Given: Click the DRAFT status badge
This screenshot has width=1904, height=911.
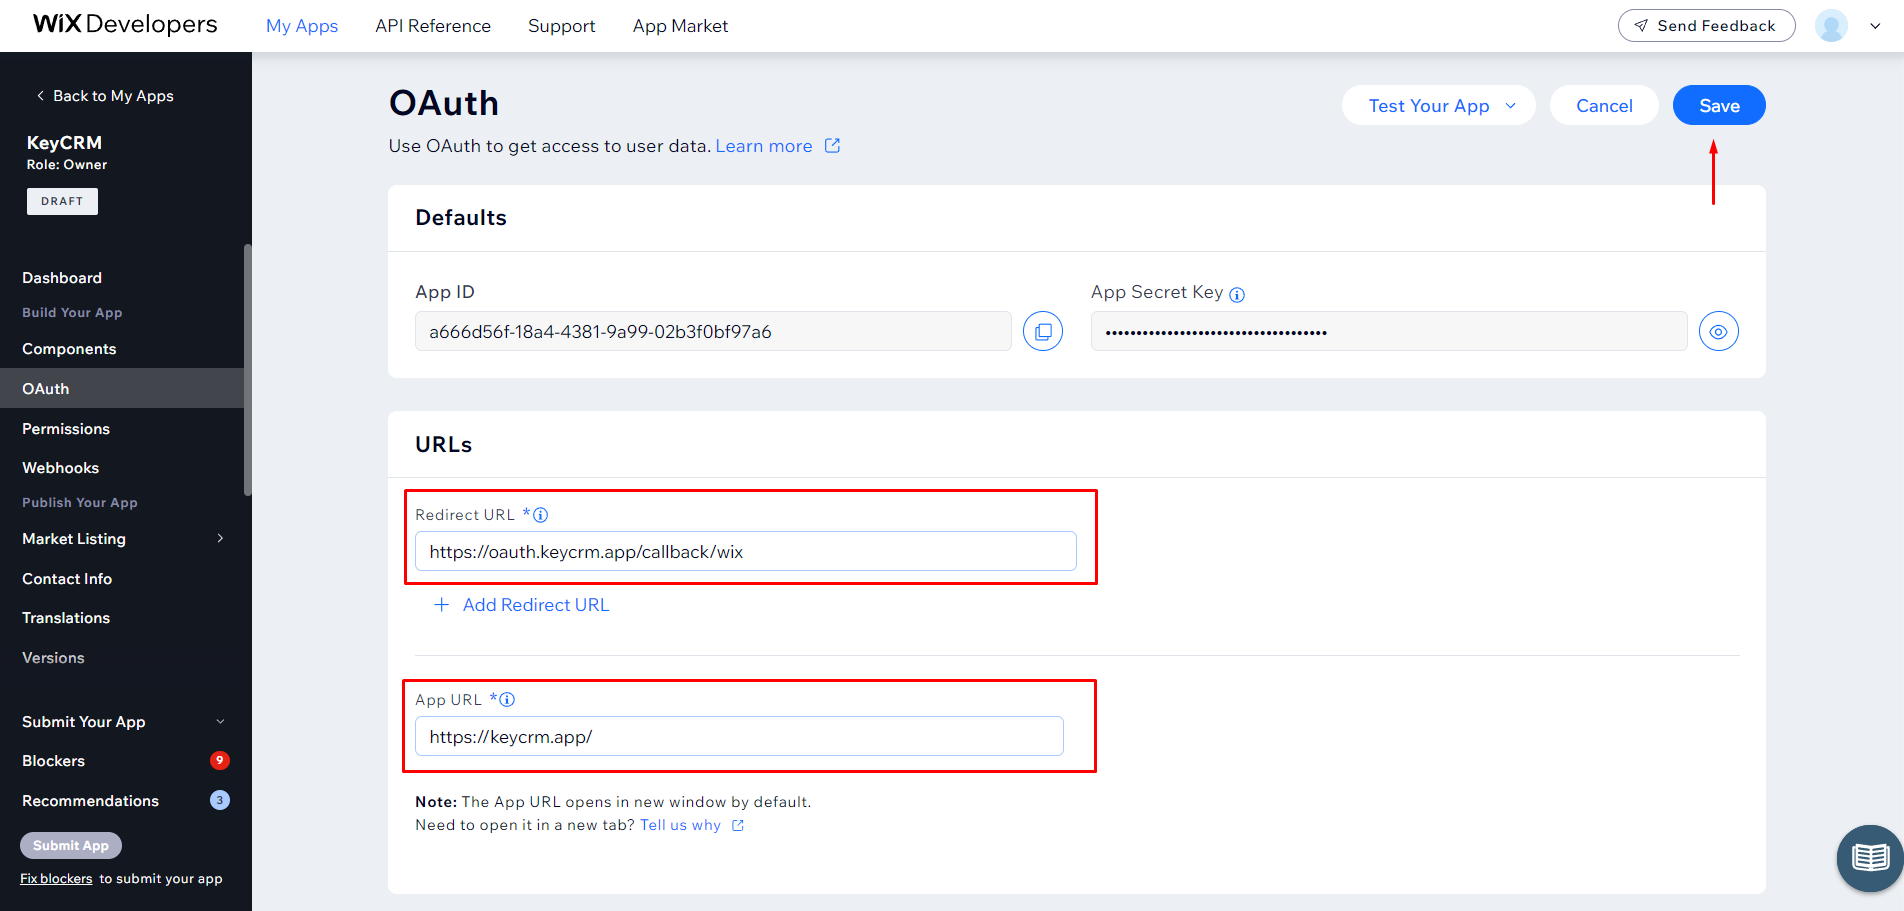Looking at the screenshot, I should tap(62, 201).
